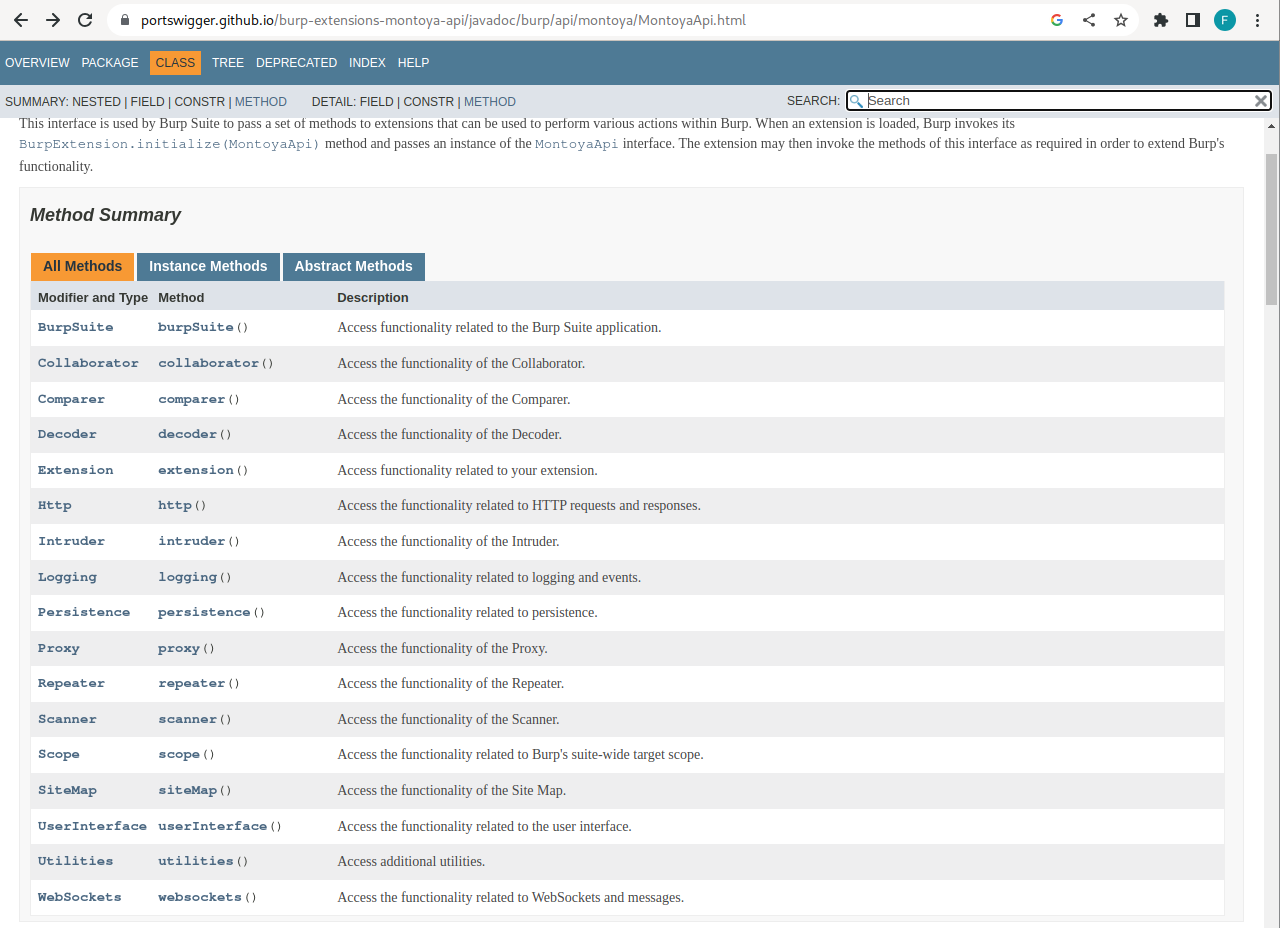
Task: Follow the websockets() method link
Action: (x=200, y=897)
